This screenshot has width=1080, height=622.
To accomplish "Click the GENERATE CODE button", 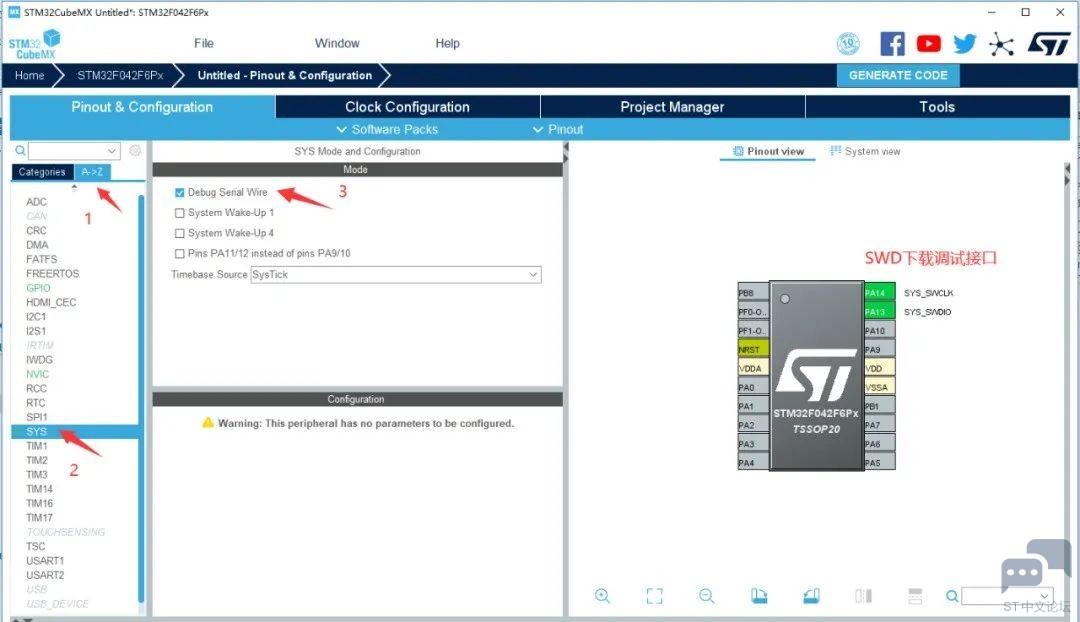I will [x=897, y=75].
